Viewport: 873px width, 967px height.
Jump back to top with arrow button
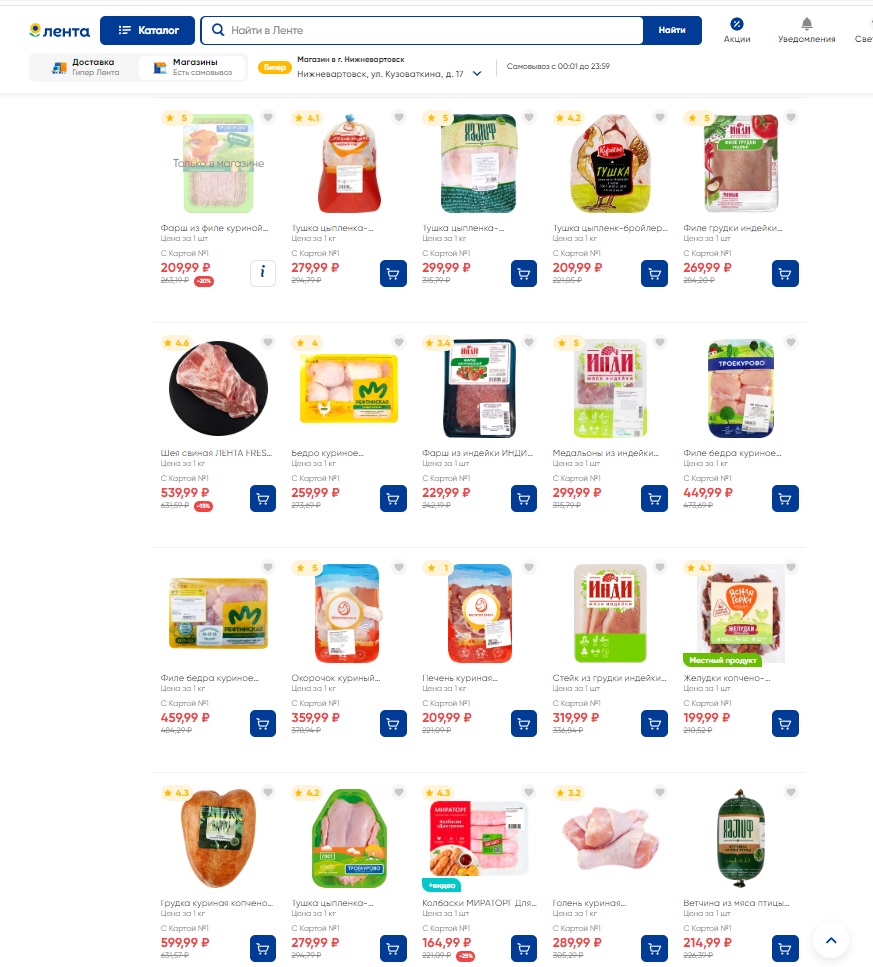[830, 940]
